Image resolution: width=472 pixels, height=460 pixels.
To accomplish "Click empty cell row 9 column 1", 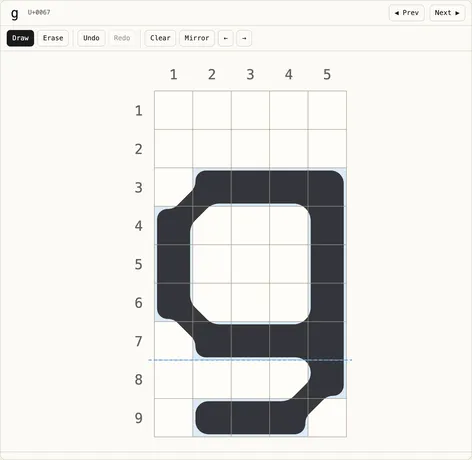I will coord(174,417).
